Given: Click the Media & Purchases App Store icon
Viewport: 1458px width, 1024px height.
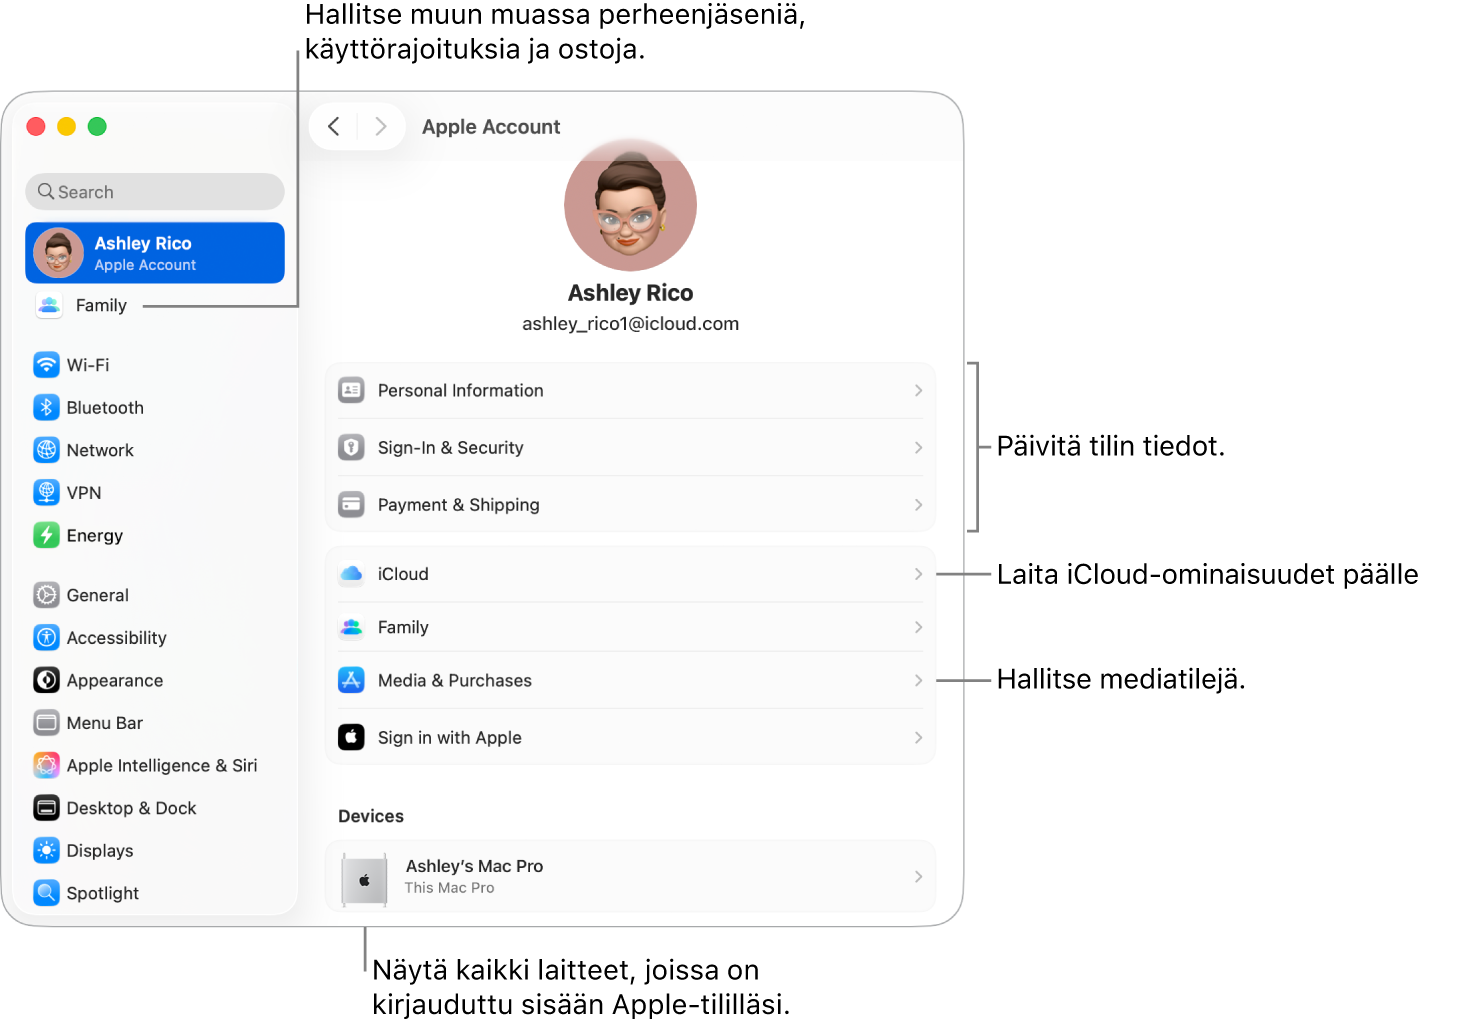Looking at the screenshot, I should point(351,680).
